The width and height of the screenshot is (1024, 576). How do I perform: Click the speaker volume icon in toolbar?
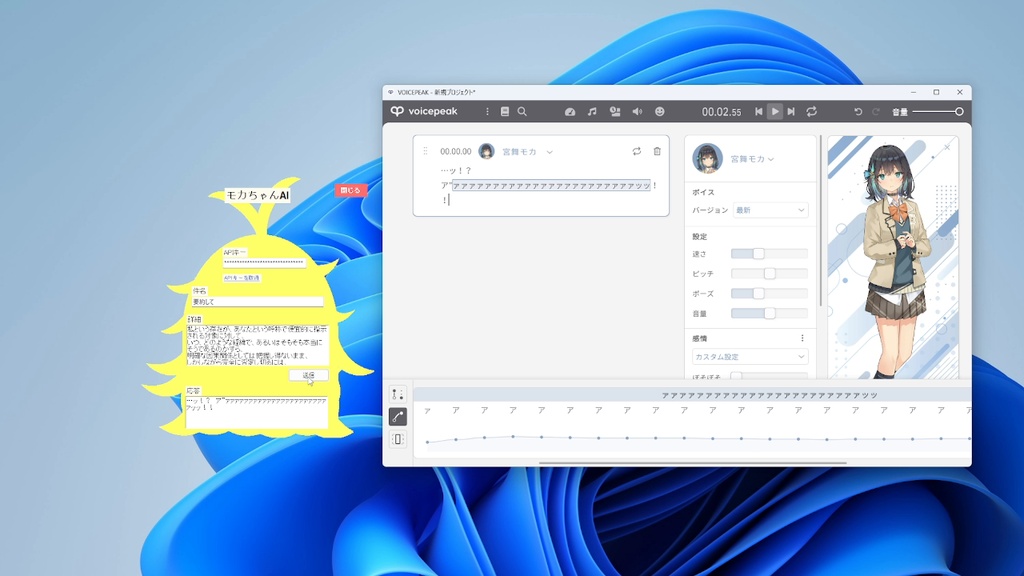tap(637, 112)
